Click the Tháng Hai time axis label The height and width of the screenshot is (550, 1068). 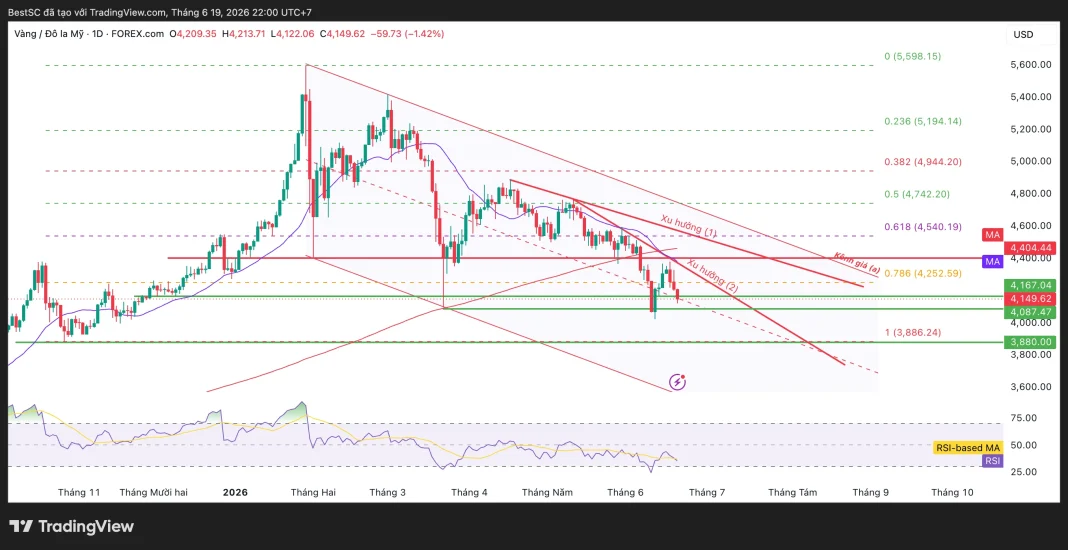(x=313, y=492)
